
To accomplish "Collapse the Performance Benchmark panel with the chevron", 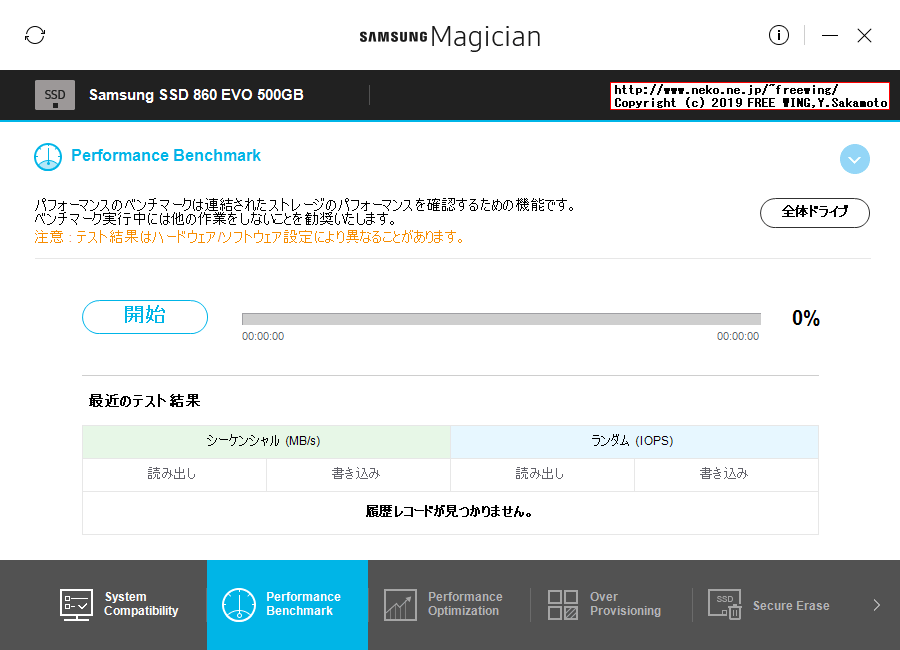I will point(854,158).
